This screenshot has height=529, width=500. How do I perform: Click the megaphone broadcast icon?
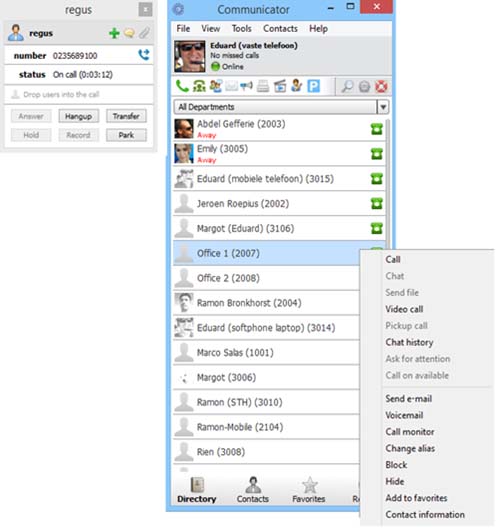(x=247, y=86)
